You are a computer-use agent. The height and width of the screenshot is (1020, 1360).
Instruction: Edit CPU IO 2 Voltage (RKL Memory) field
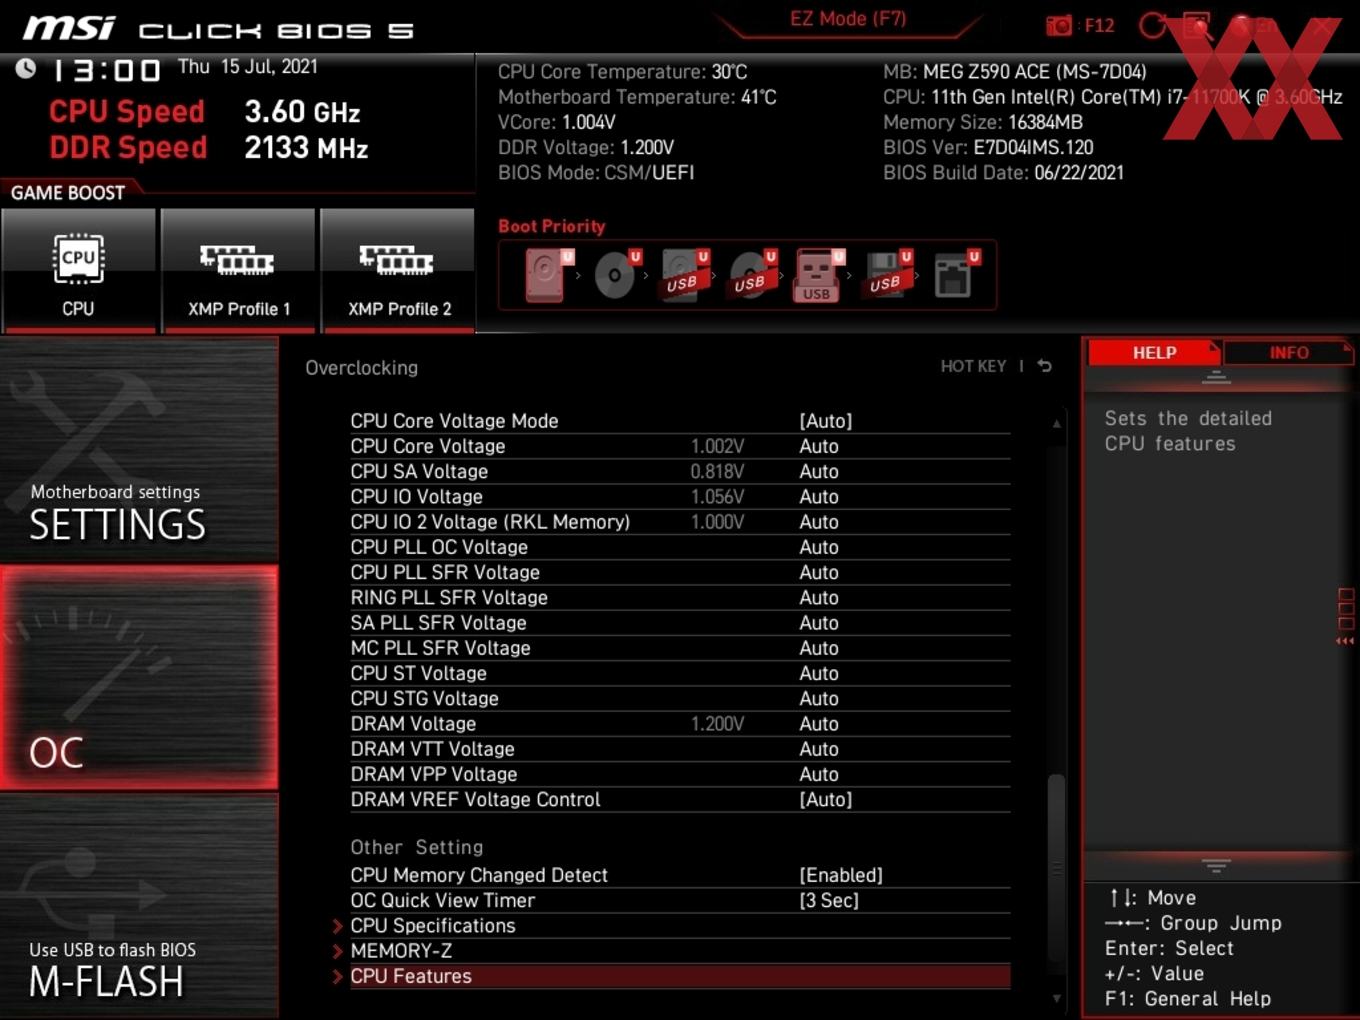819,522
